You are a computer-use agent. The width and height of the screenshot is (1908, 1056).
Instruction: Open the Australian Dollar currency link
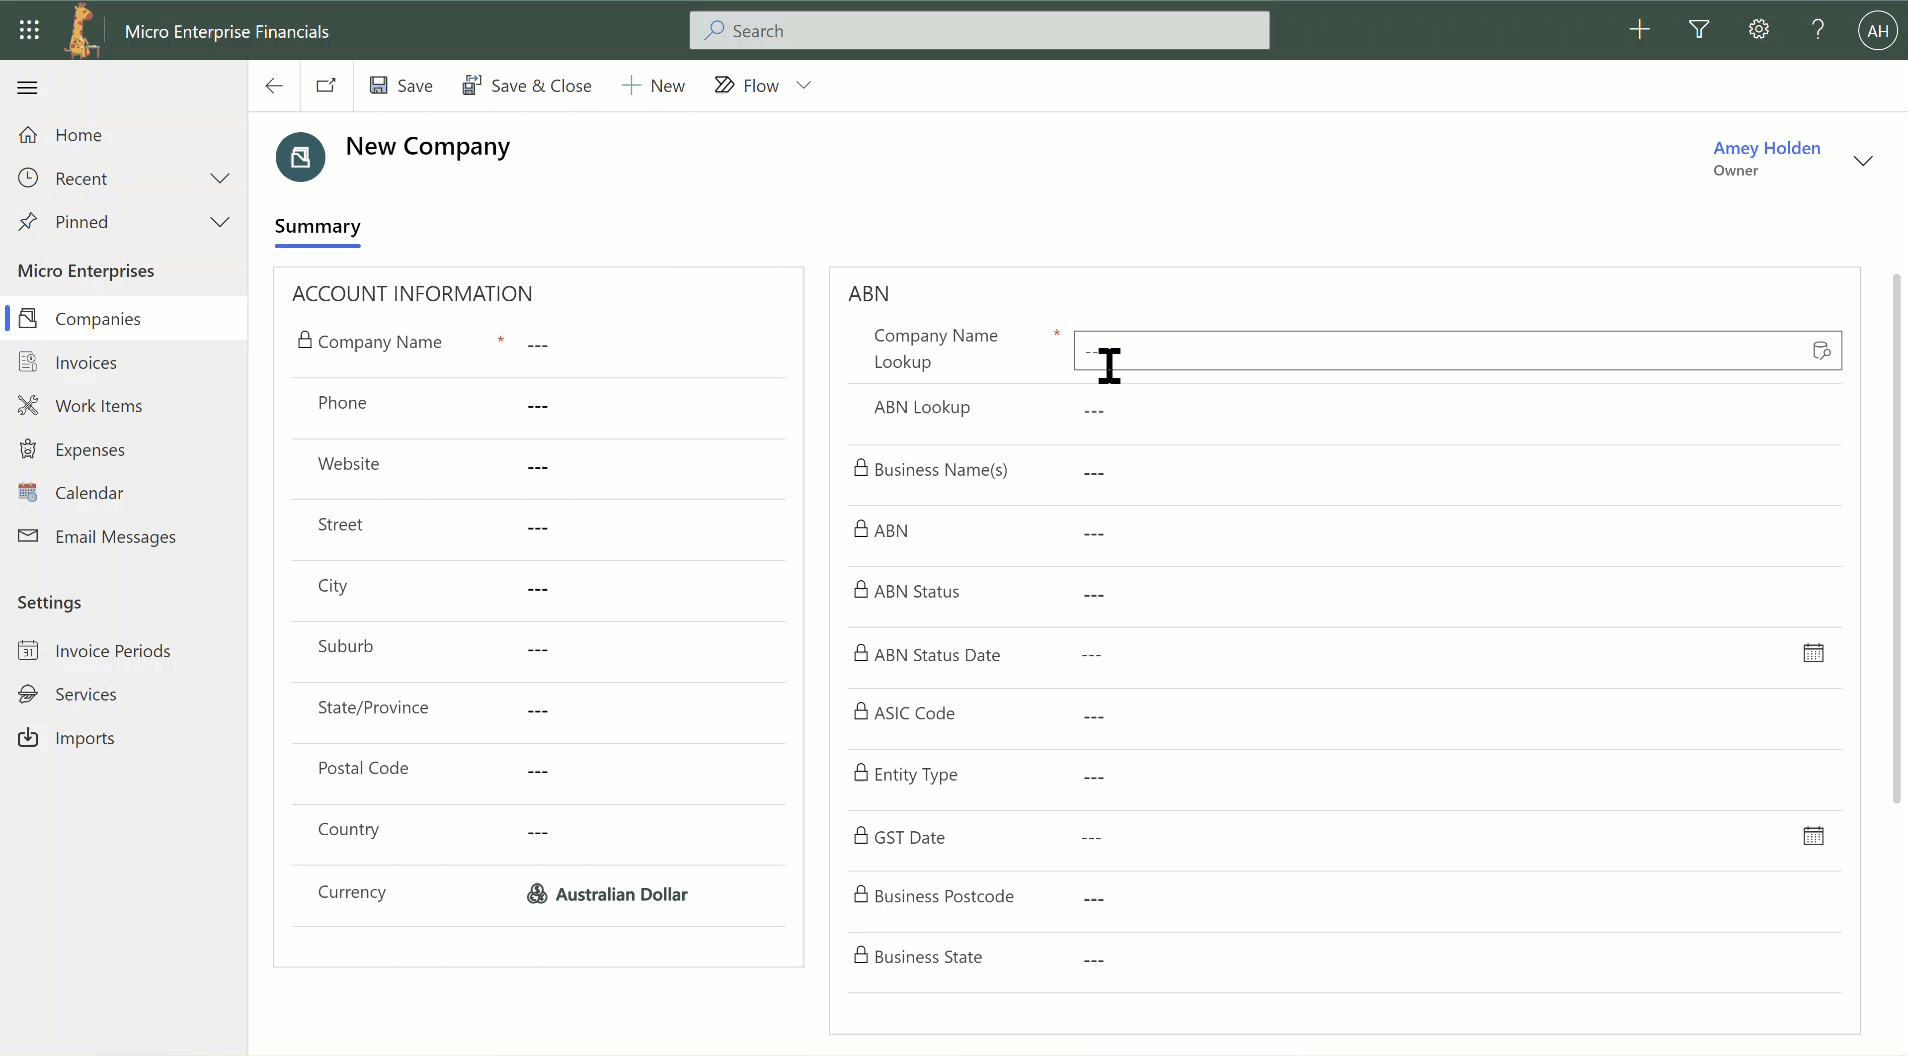pos(621,895)
